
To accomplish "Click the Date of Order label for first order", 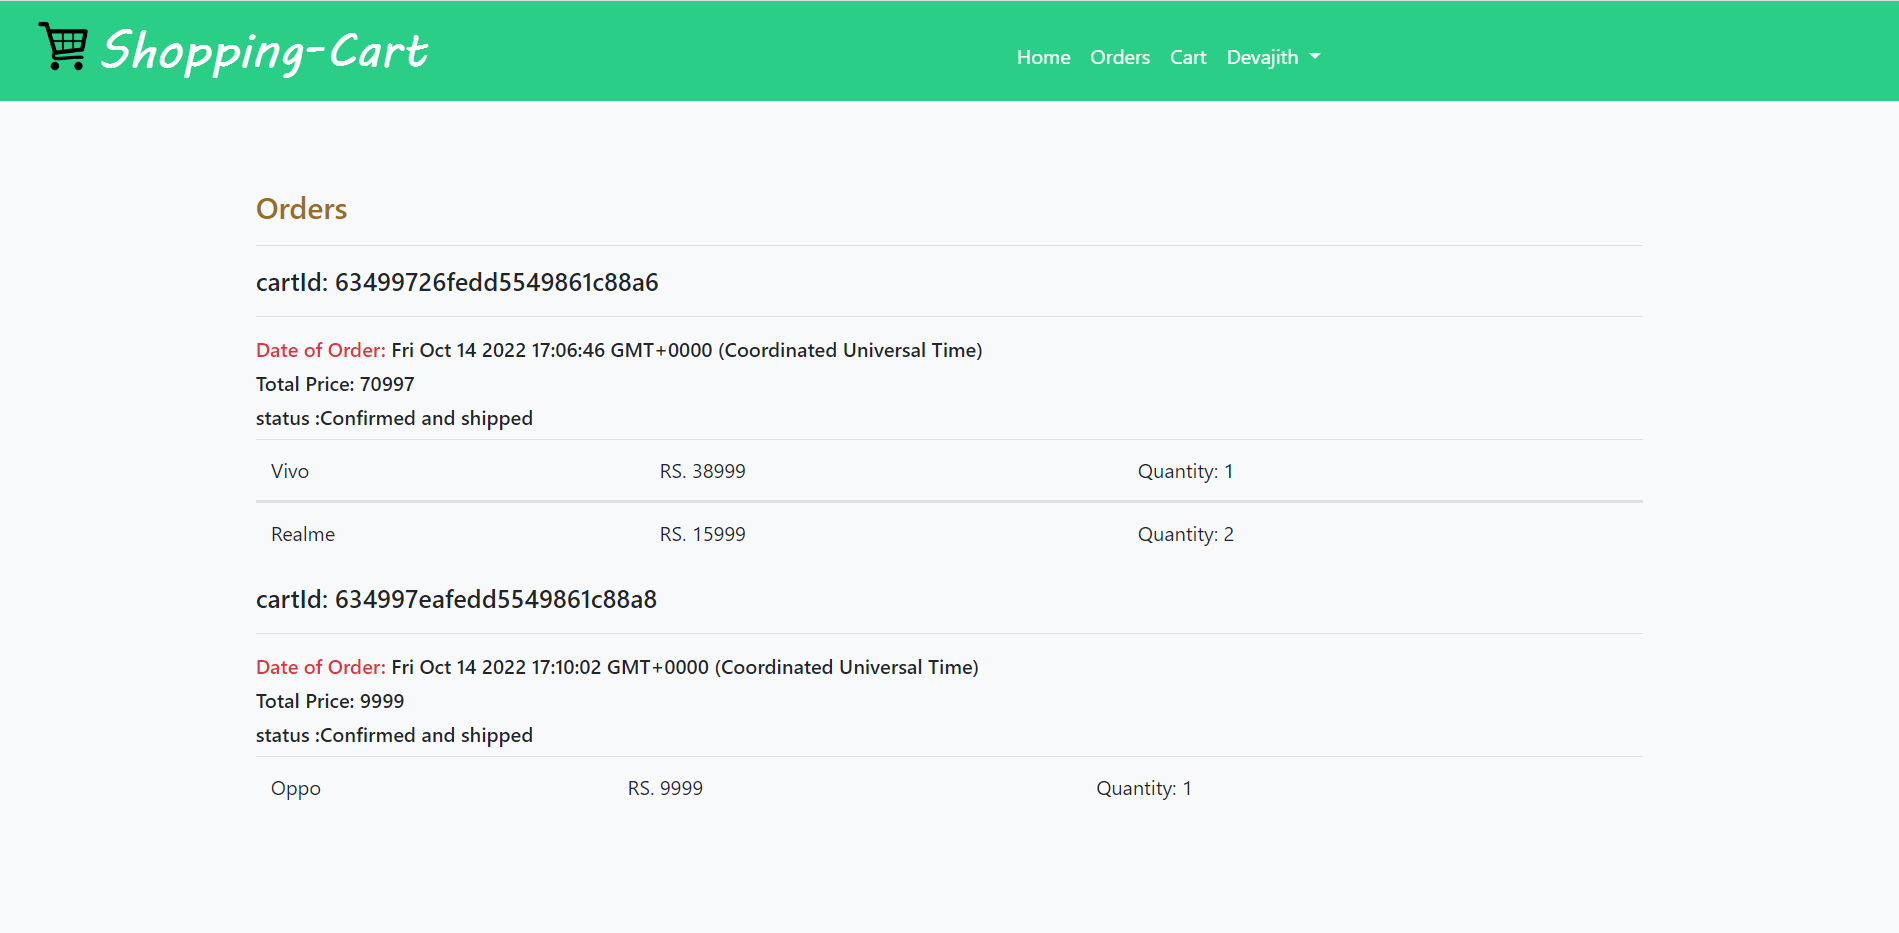I will (x=320, y=350).
